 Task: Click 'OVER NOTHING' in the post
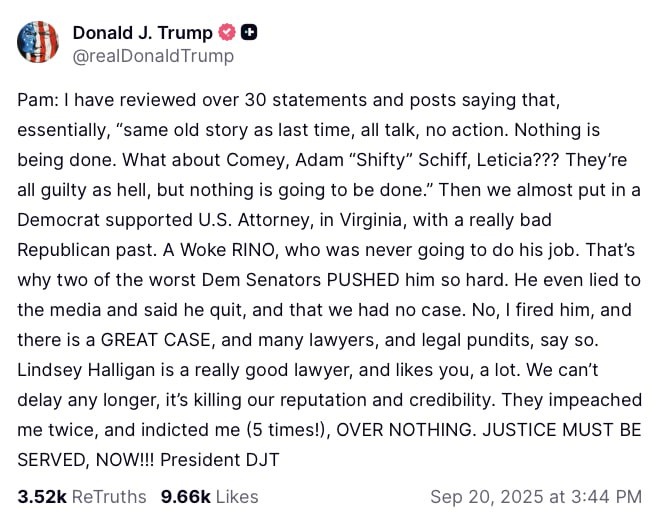coord(406,430)
